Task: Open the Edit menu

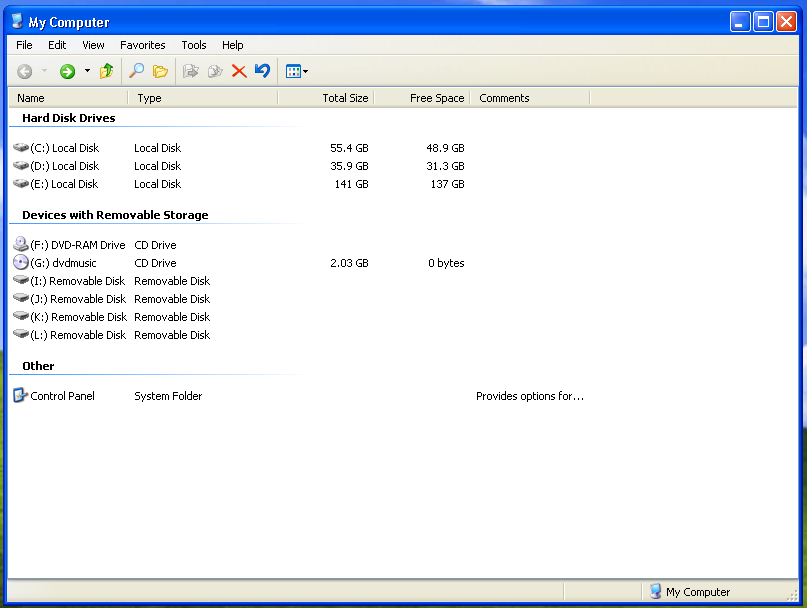Action: coord(57,45)
